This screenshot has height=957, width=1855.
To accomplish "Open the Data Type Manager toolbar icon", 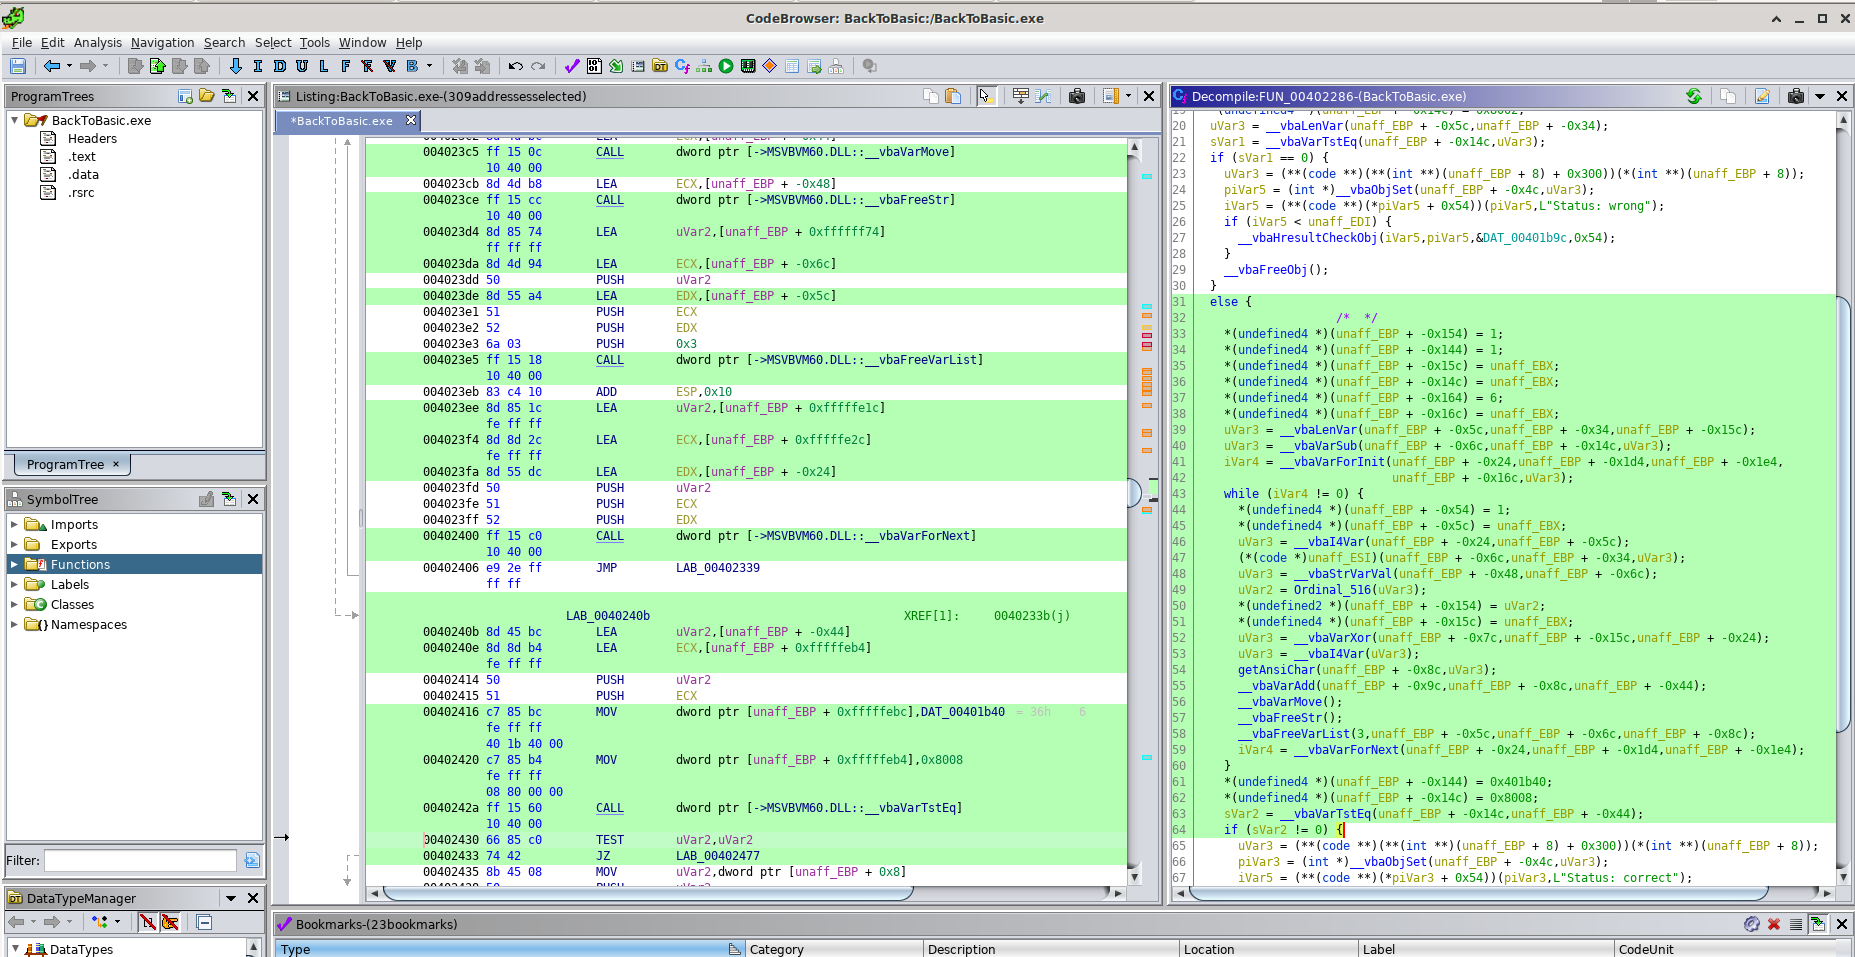I will pos(660,66).
